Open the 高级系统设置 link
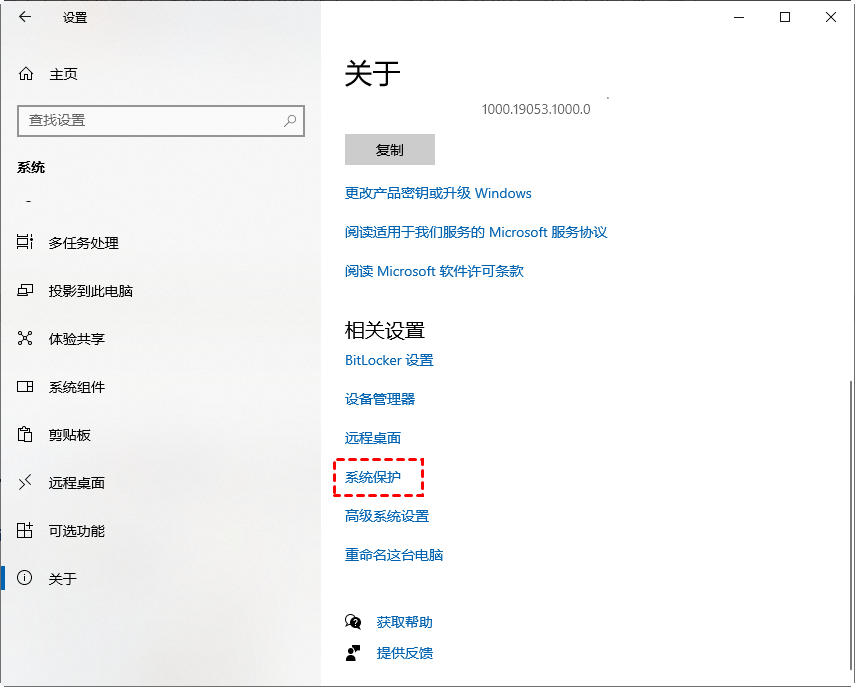Image resolution: width=855 pixels, height=687 pixels. [x=387, y=516]
